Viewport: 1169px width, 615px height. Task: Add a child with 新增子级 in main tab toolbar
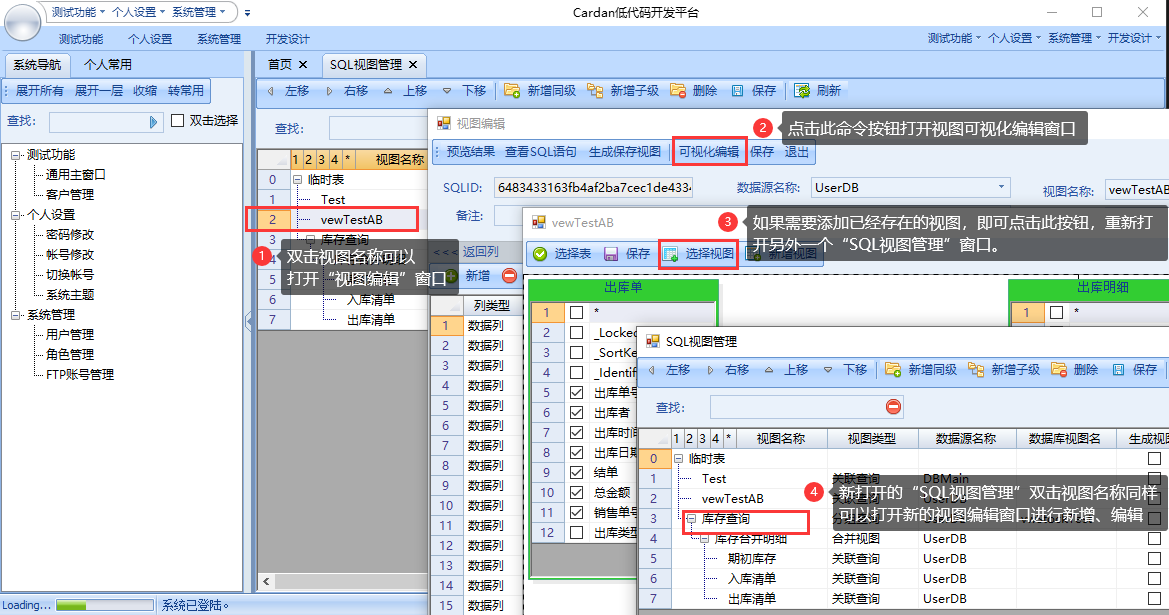623,91
